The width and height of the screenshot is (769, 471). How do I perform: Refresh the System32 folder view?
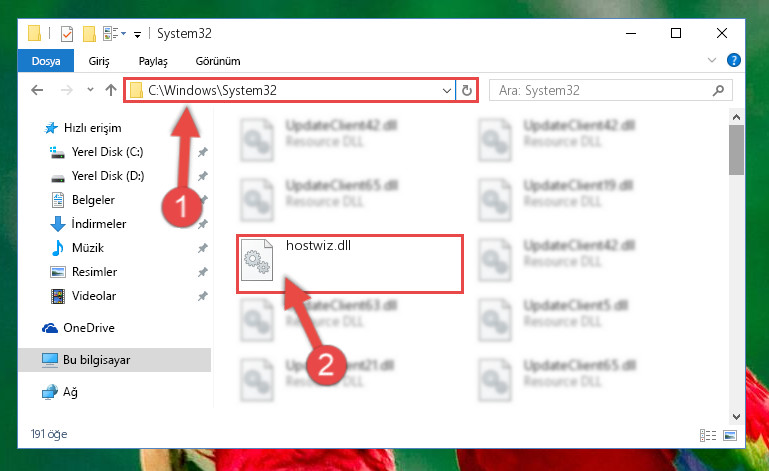tap(467, 90)
